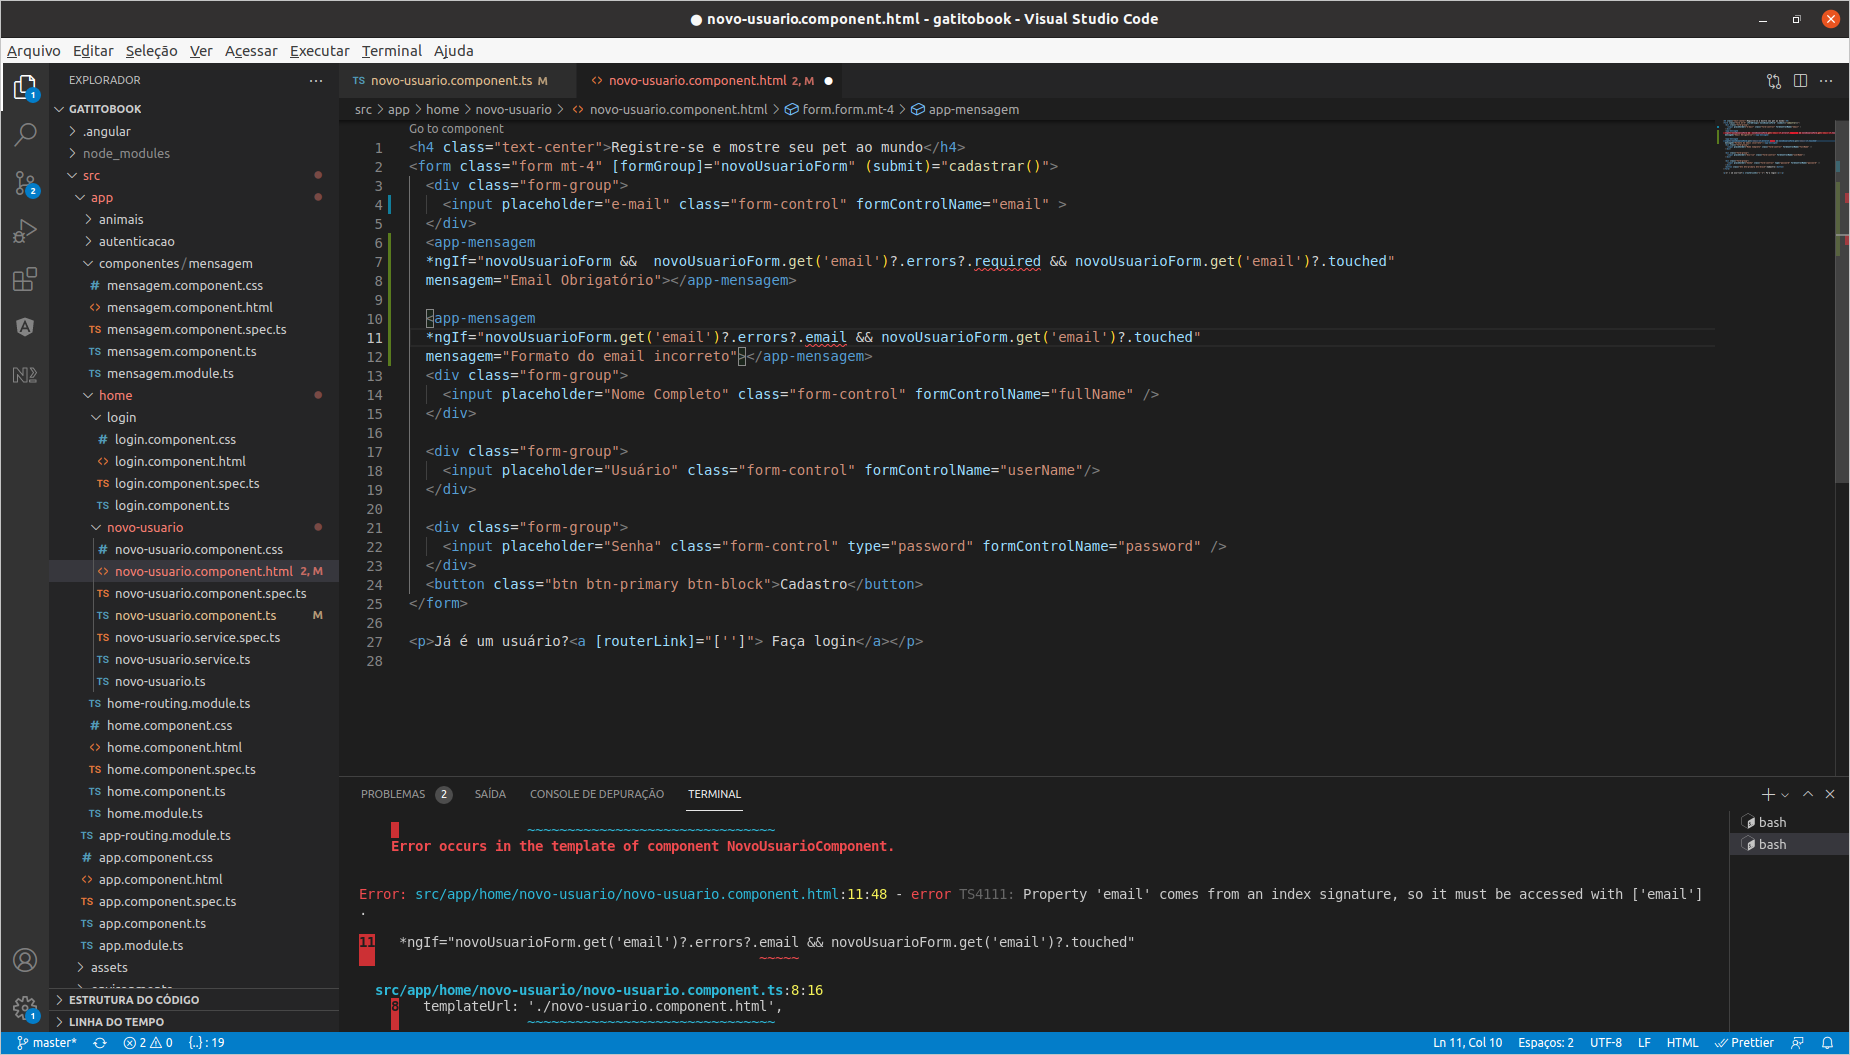Open the Extensions view icon
The height and width of the screenshot is (1055, 1850).
coord(25,279)
